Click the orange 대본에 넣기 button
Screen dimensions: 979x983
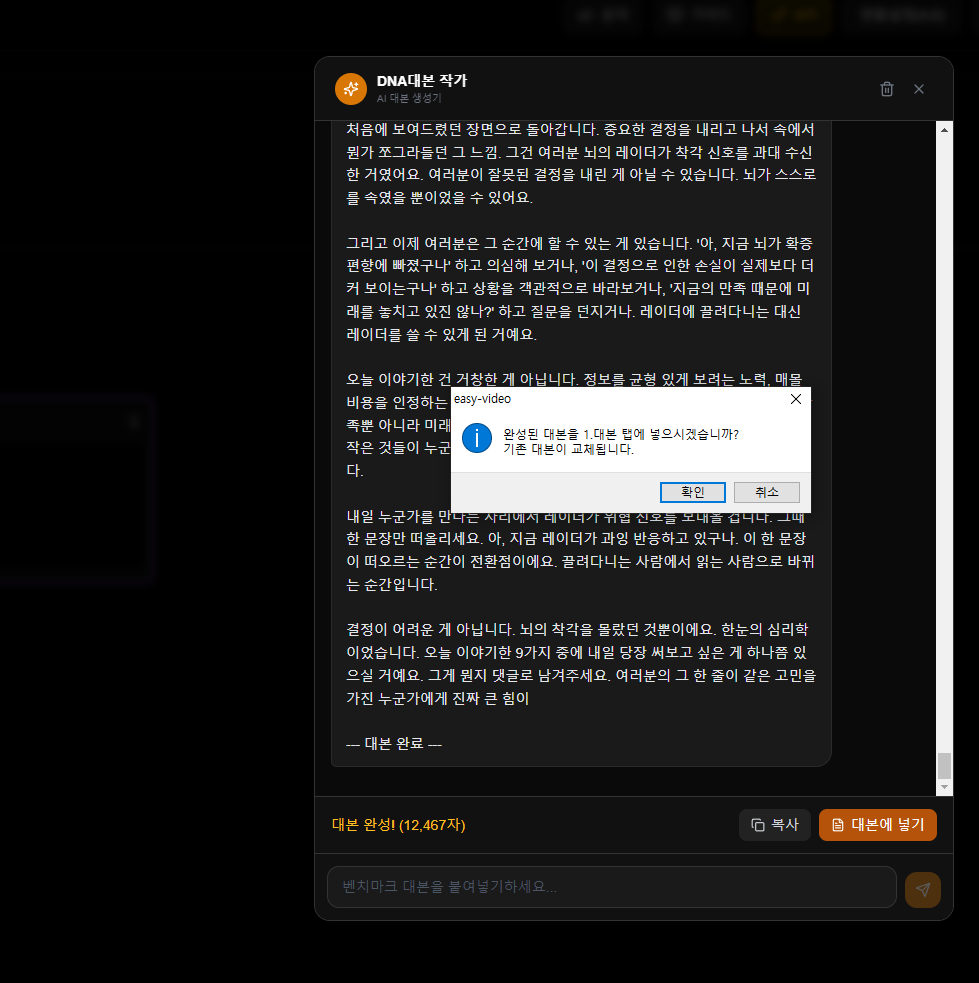coord(877,825)
